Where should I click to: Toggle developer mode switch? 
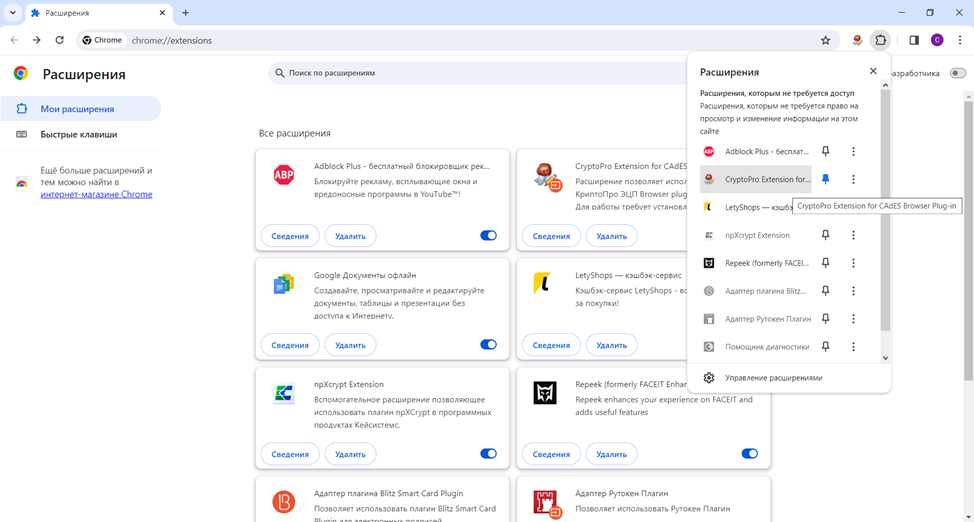[x=958, y=73]
